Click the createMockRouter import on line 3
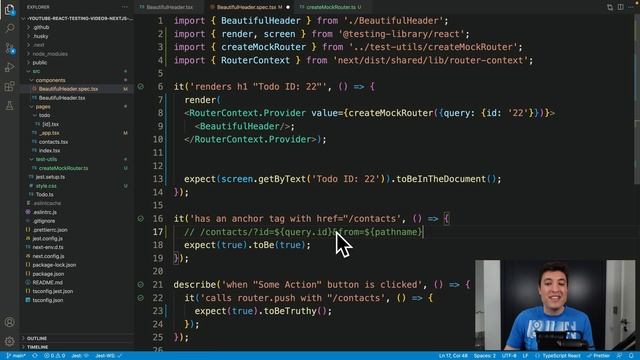 point(263,47)
